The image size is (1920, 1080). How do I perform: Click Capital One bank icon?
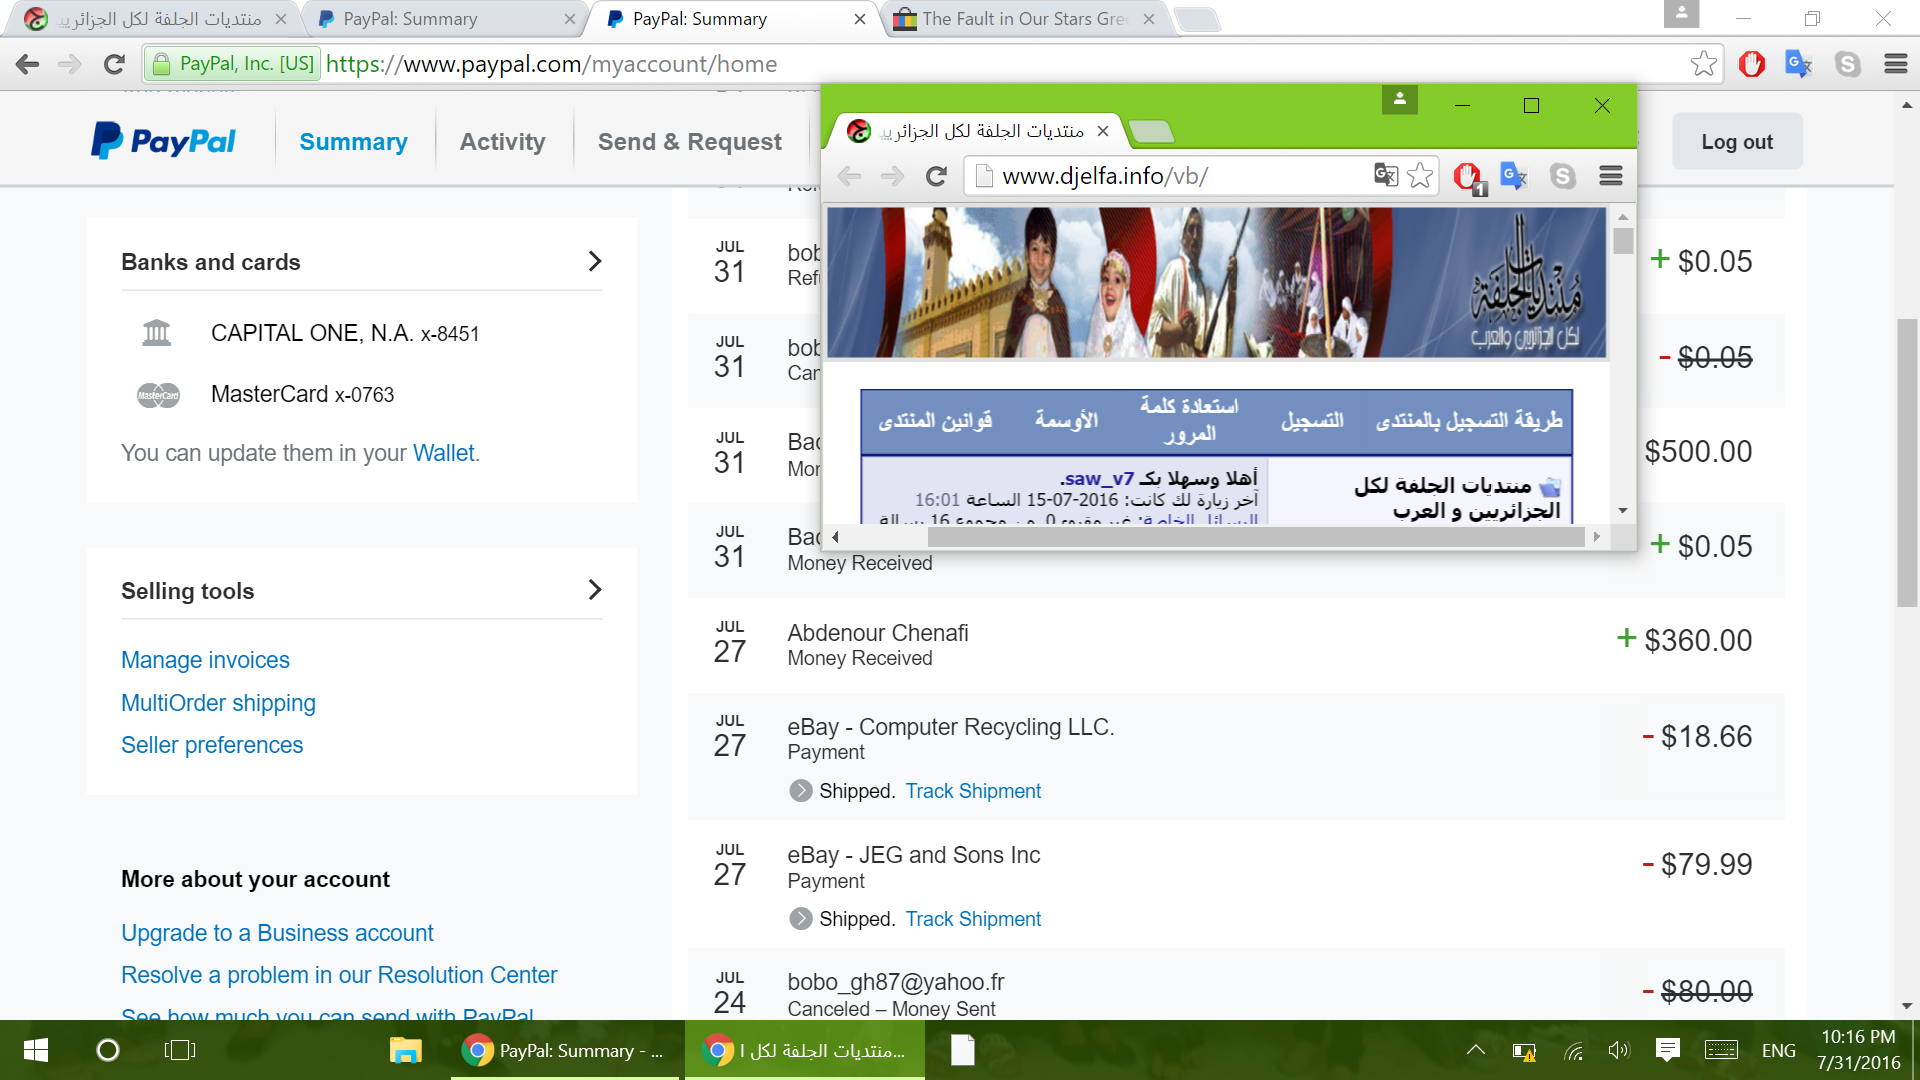157,333
